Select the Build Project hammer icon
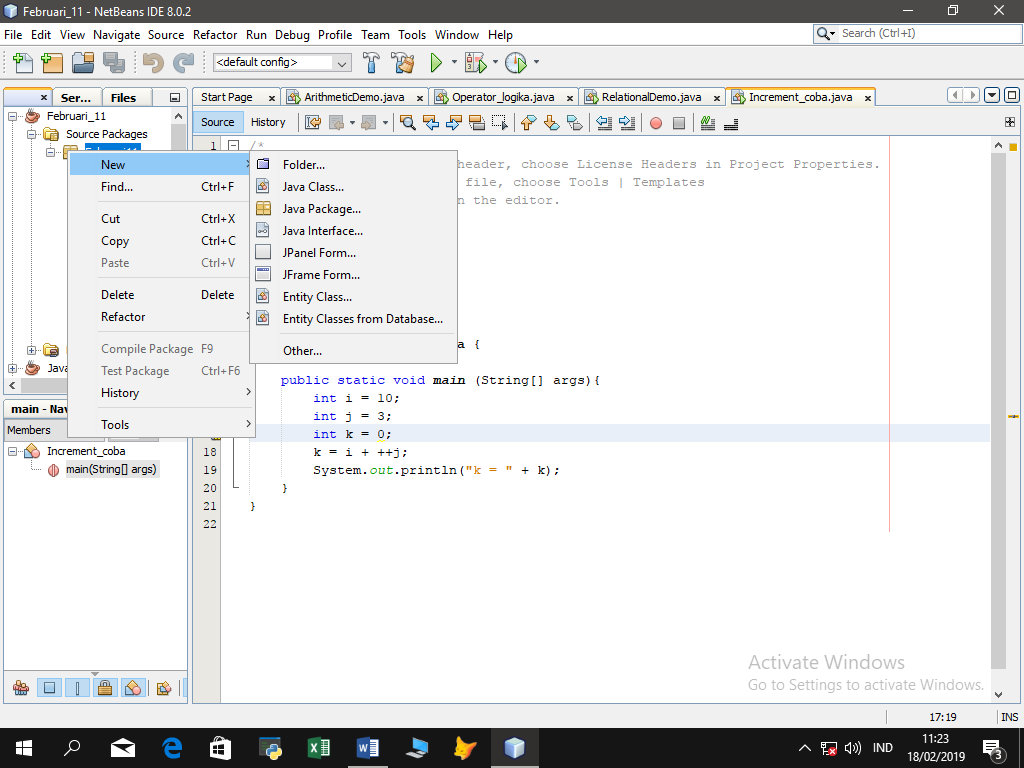 click(x=373, y=62)
